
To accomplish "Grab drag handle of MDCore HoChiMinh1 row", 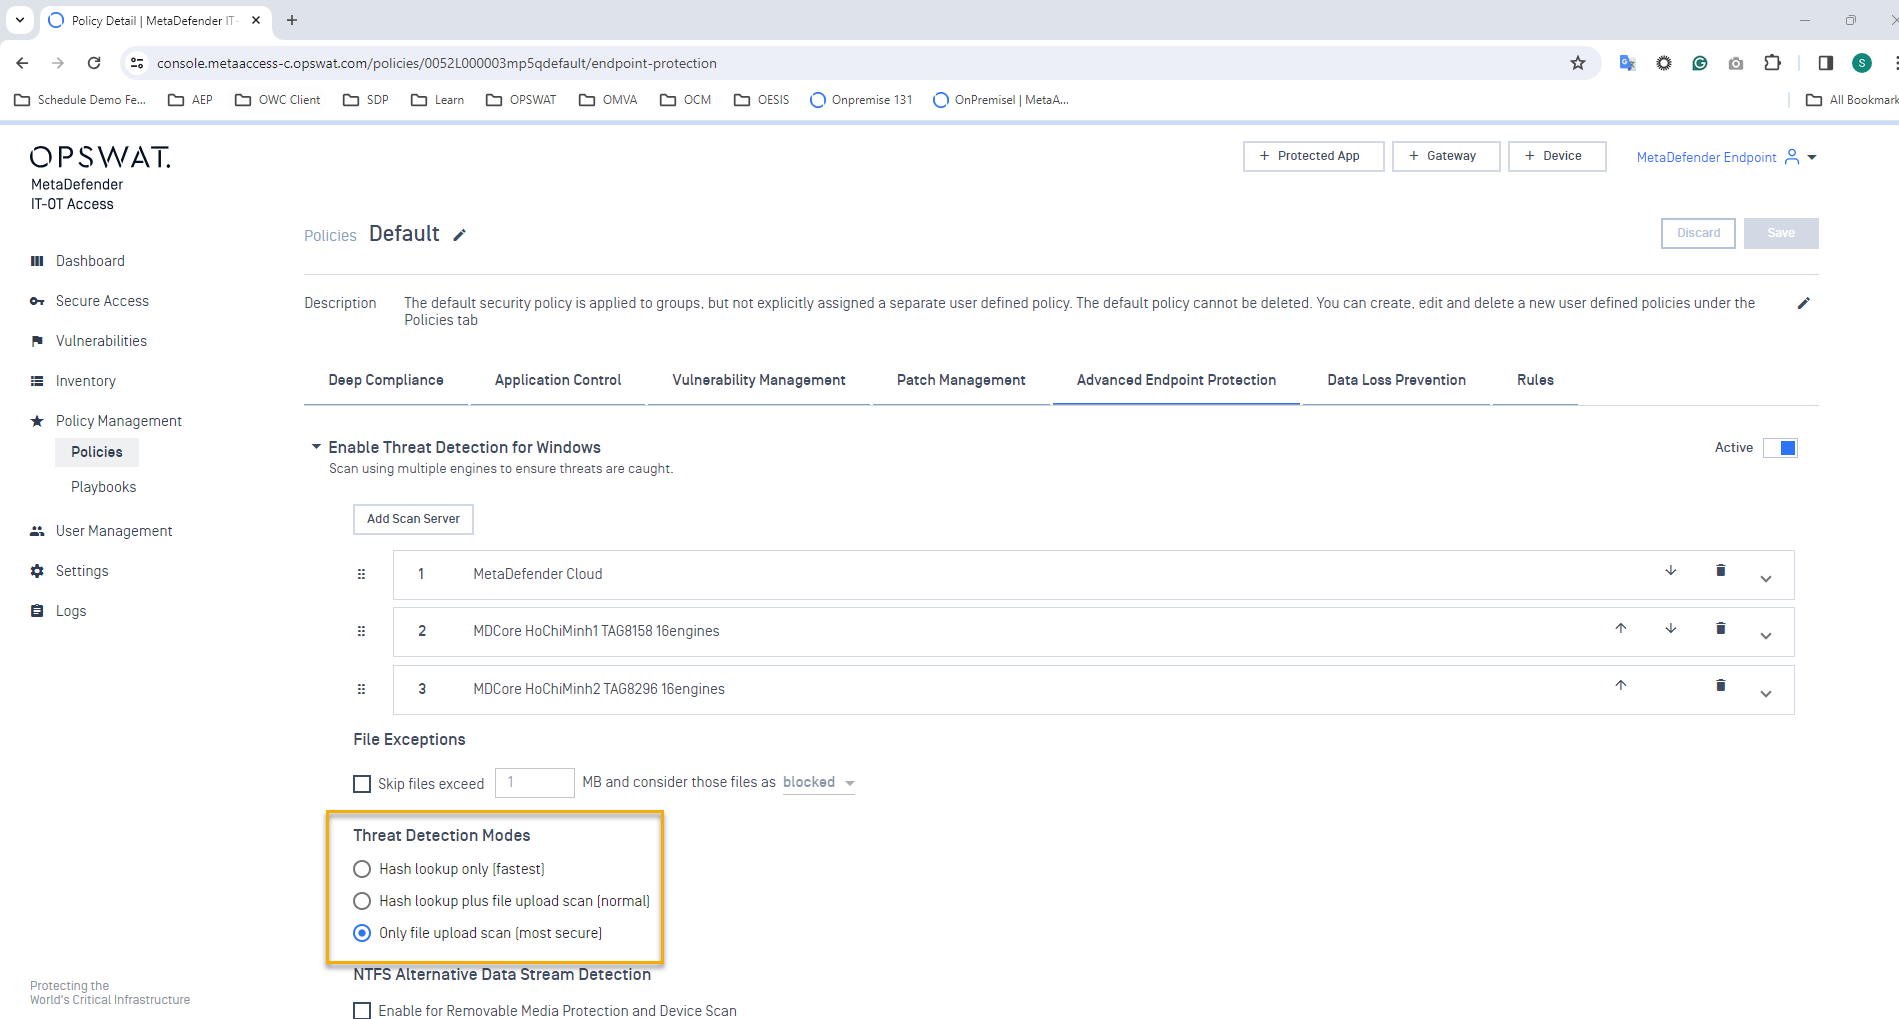I will tap(362, 631).
